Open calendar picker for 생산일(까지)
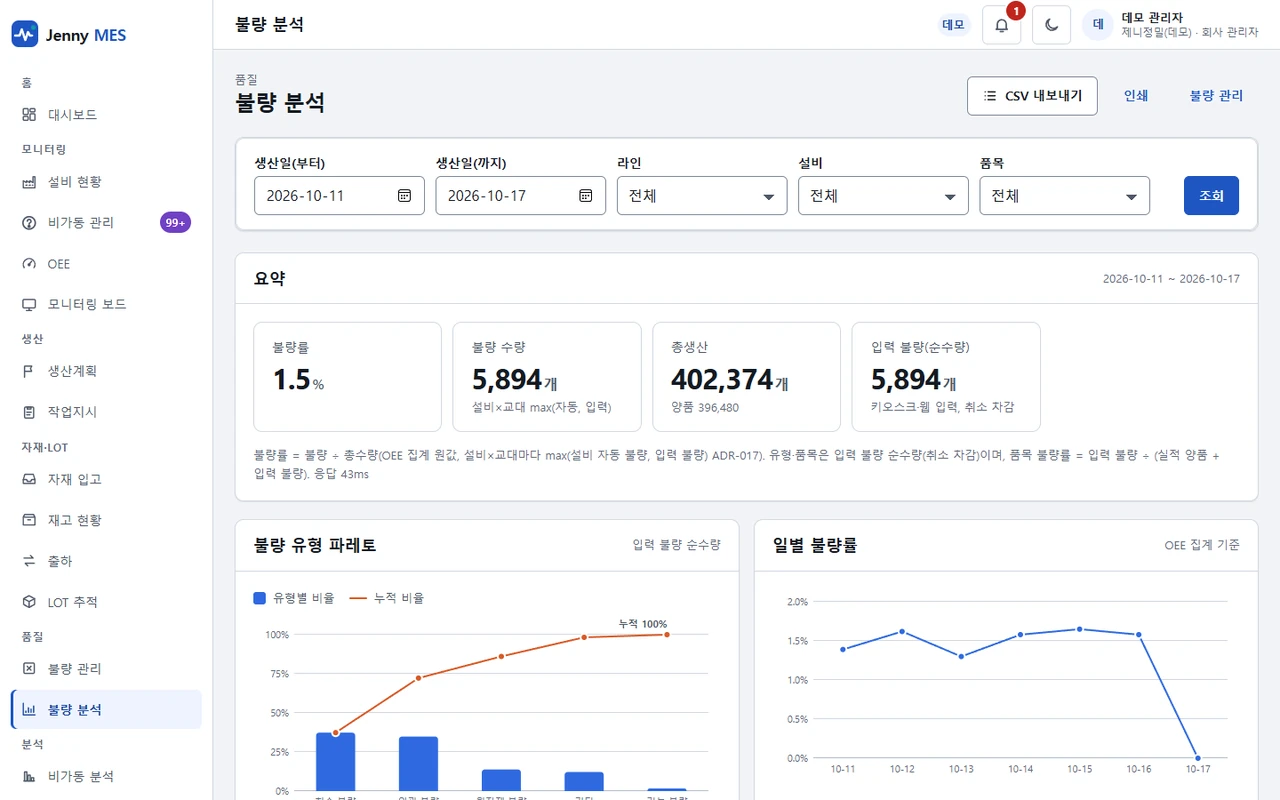 tap(586, 196)
